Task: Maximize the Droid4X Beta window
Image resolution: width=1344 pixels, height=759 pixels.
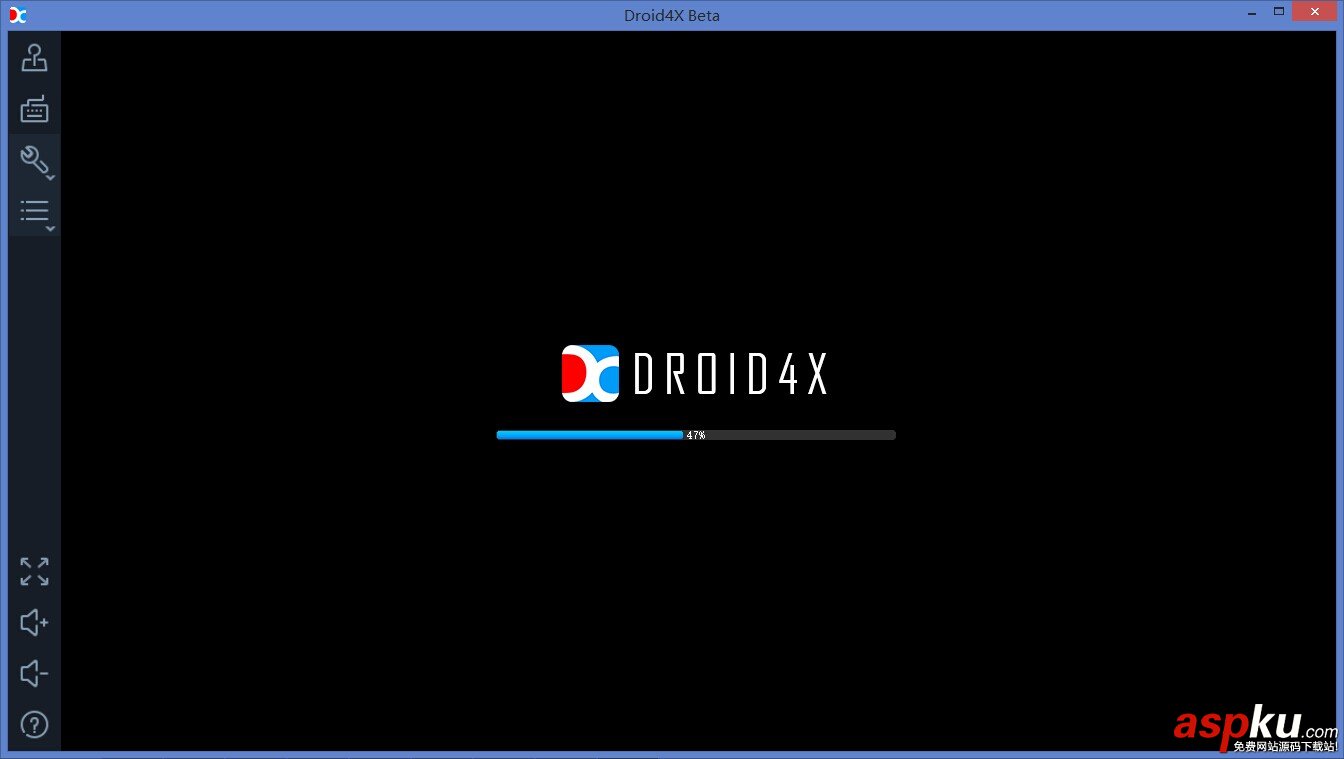Action: pyautogui.click(x=1279, y=11)
